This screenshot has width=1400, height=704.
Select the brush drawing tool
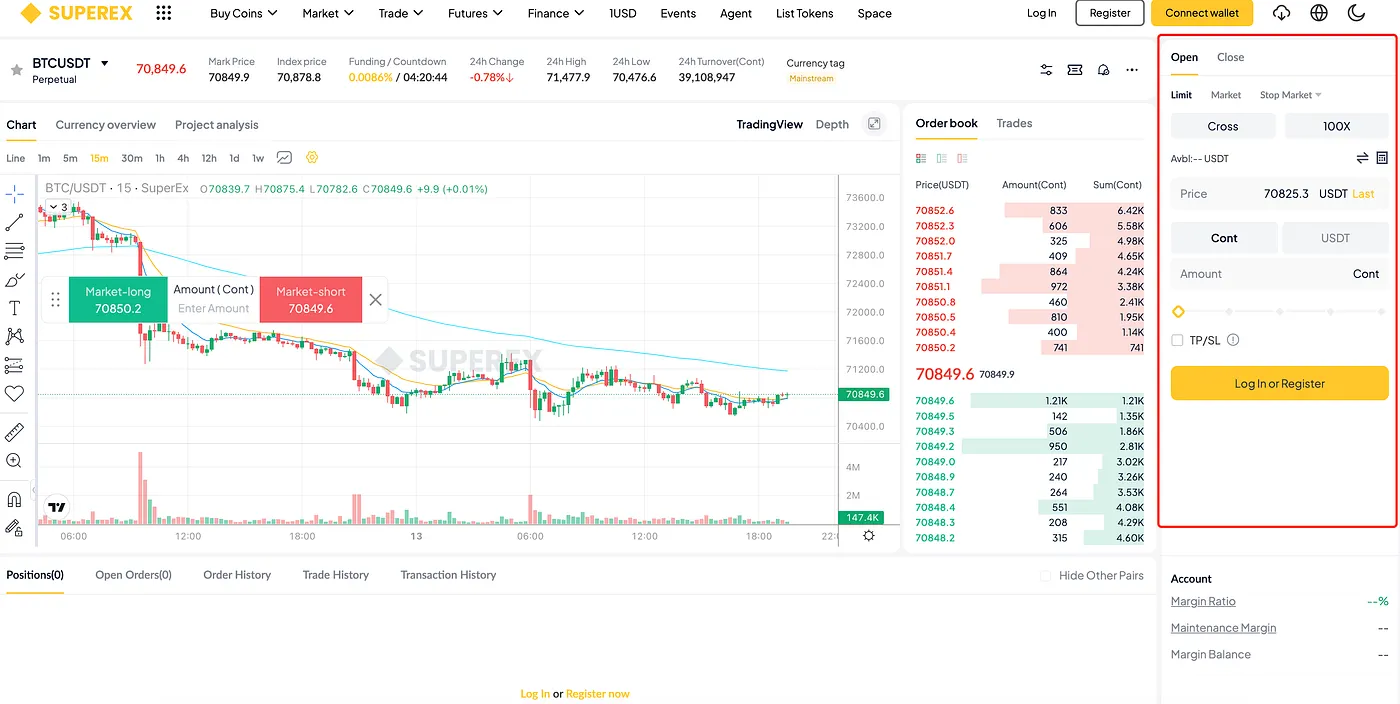14,280
